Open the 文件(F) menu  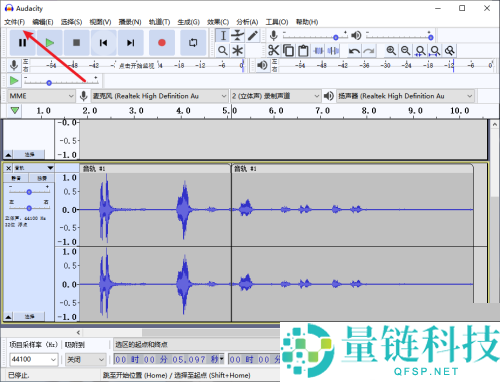tap(15, 22)
